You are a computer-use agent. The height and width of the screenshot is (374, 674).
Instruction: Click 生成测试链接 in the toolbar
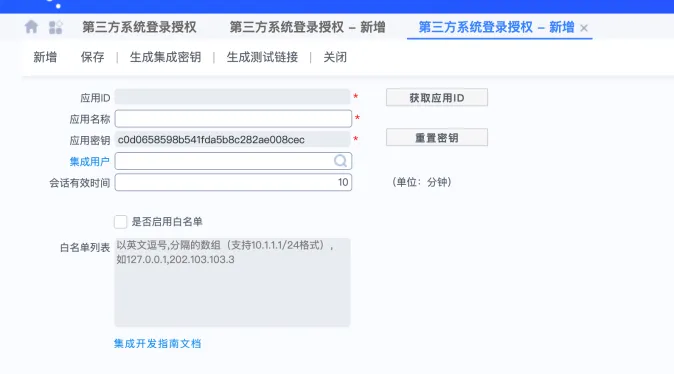coord(262,57)
